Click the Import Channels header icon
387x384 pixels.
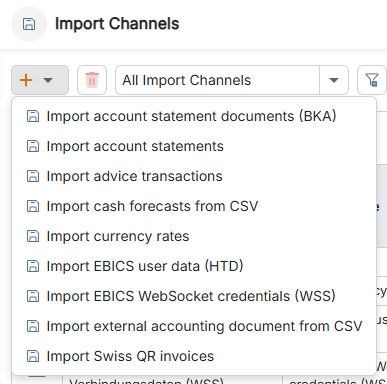[29, 24]
